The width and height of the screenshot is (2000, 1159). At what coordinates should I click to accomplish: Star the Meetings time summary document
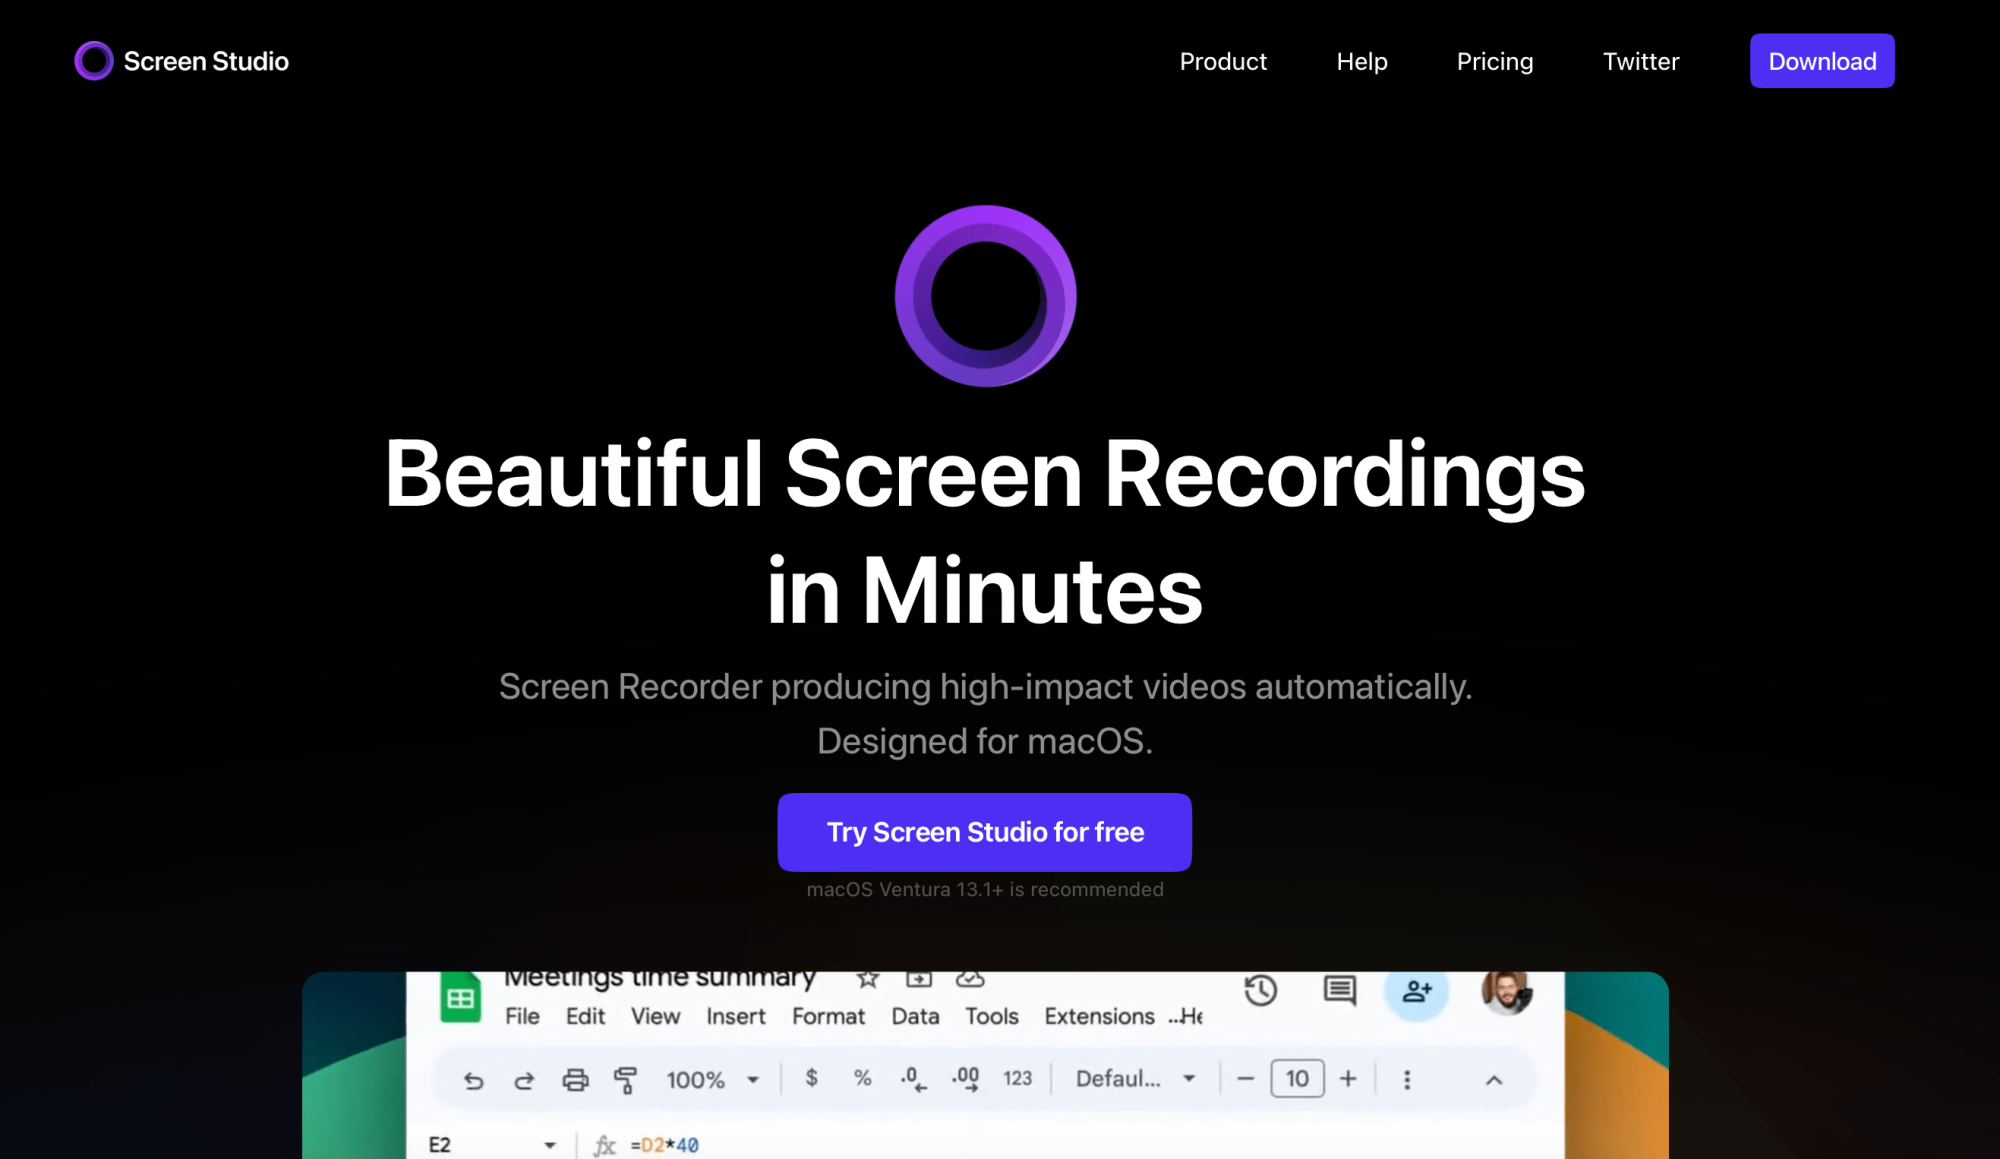[x=867, y=979]
